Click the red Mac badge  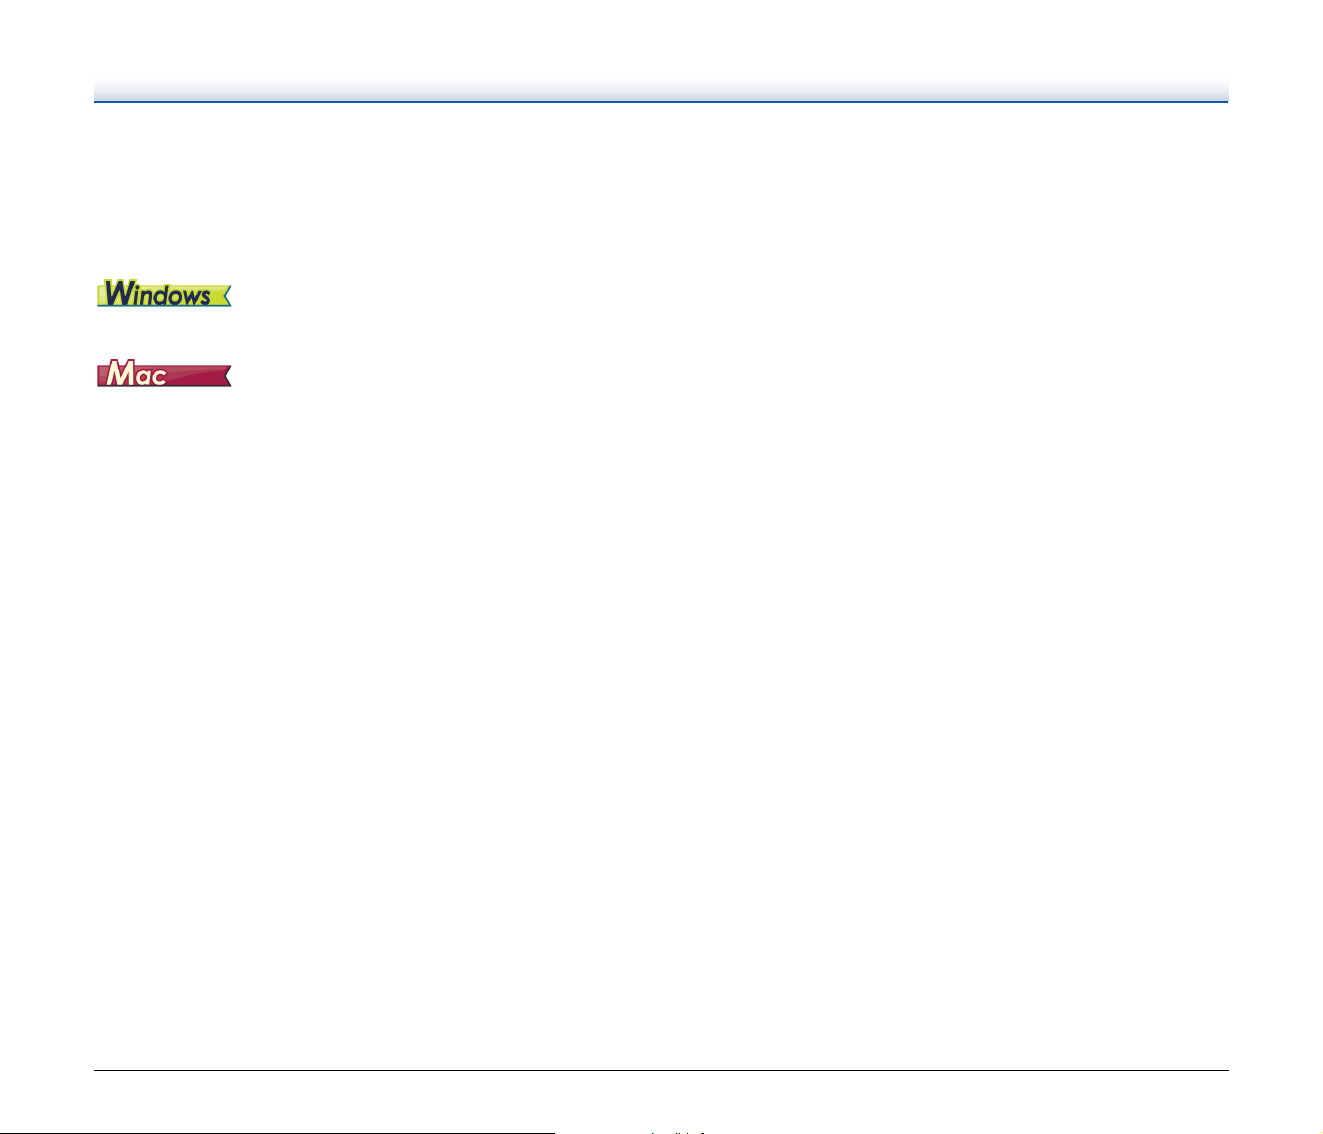tap(164, 375)
